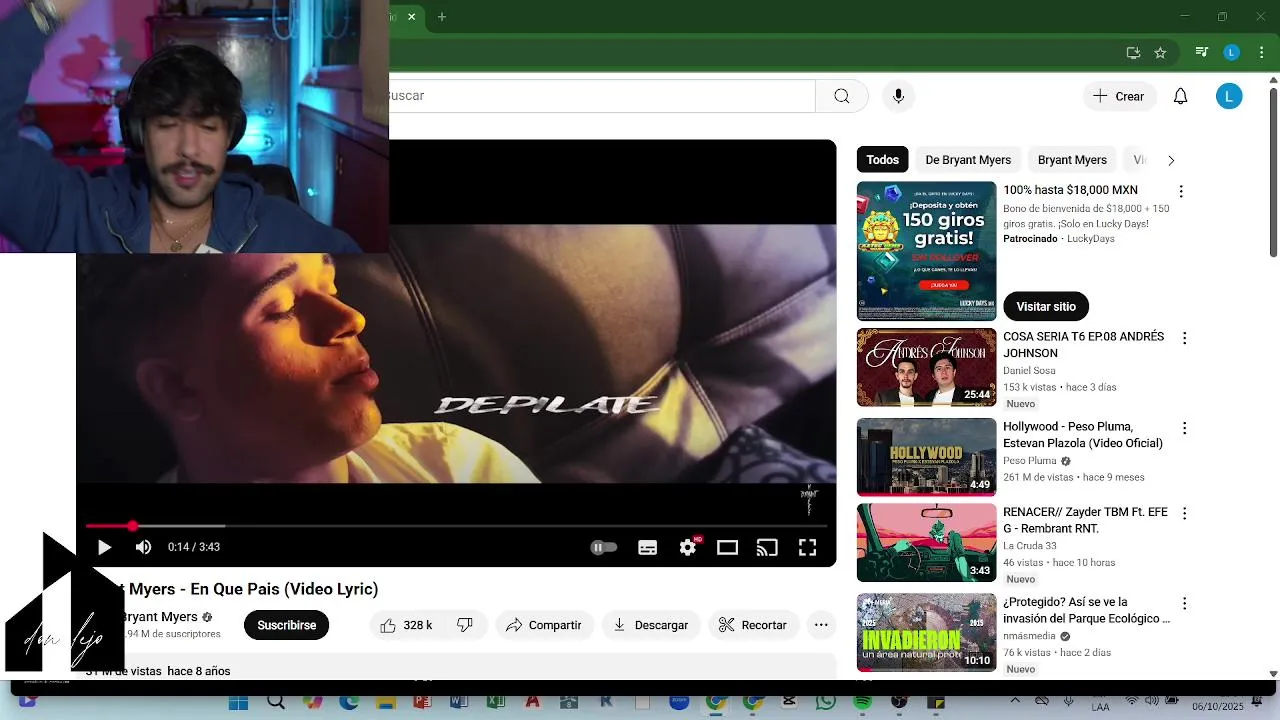Seek on the video progress bar
1280x720 pixels.
pos(456,525)
